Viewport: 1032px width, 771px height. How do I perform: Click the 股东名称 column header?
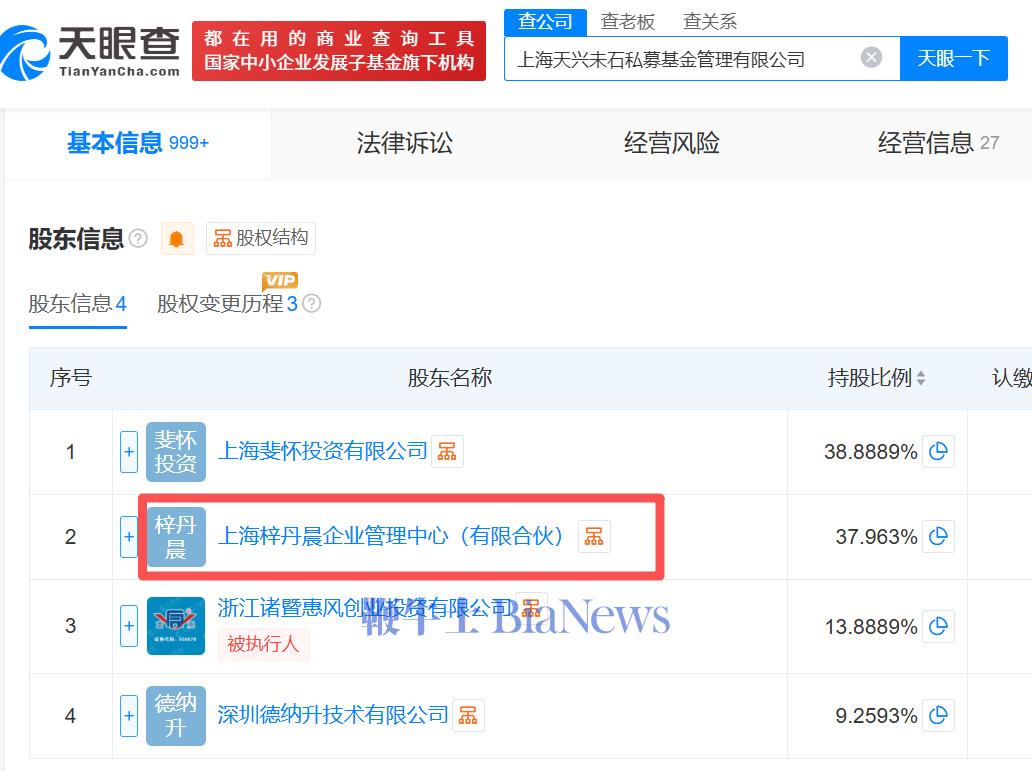[x=450, y=378]
